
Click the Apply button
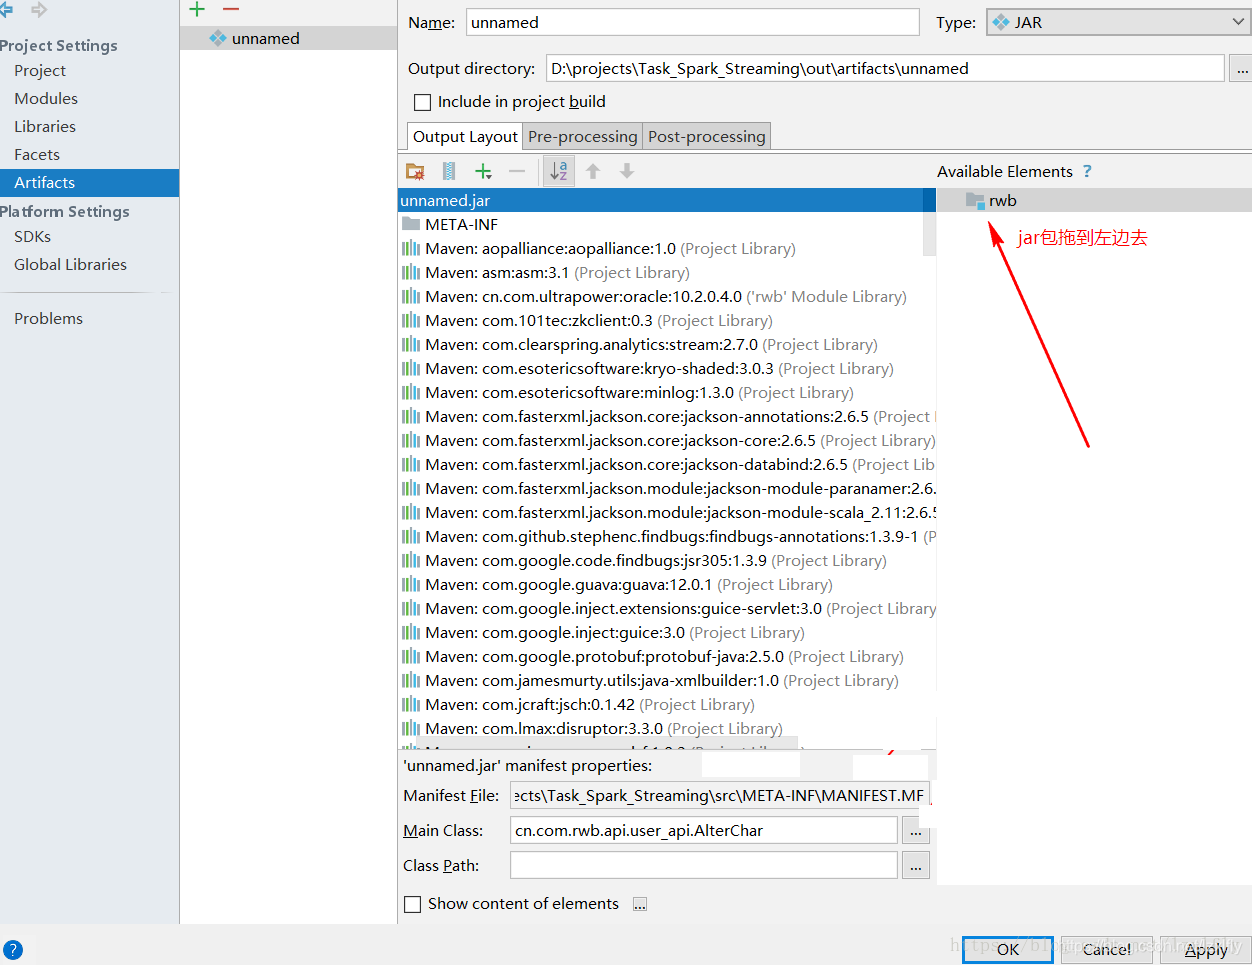click(x=1205, y=949)
